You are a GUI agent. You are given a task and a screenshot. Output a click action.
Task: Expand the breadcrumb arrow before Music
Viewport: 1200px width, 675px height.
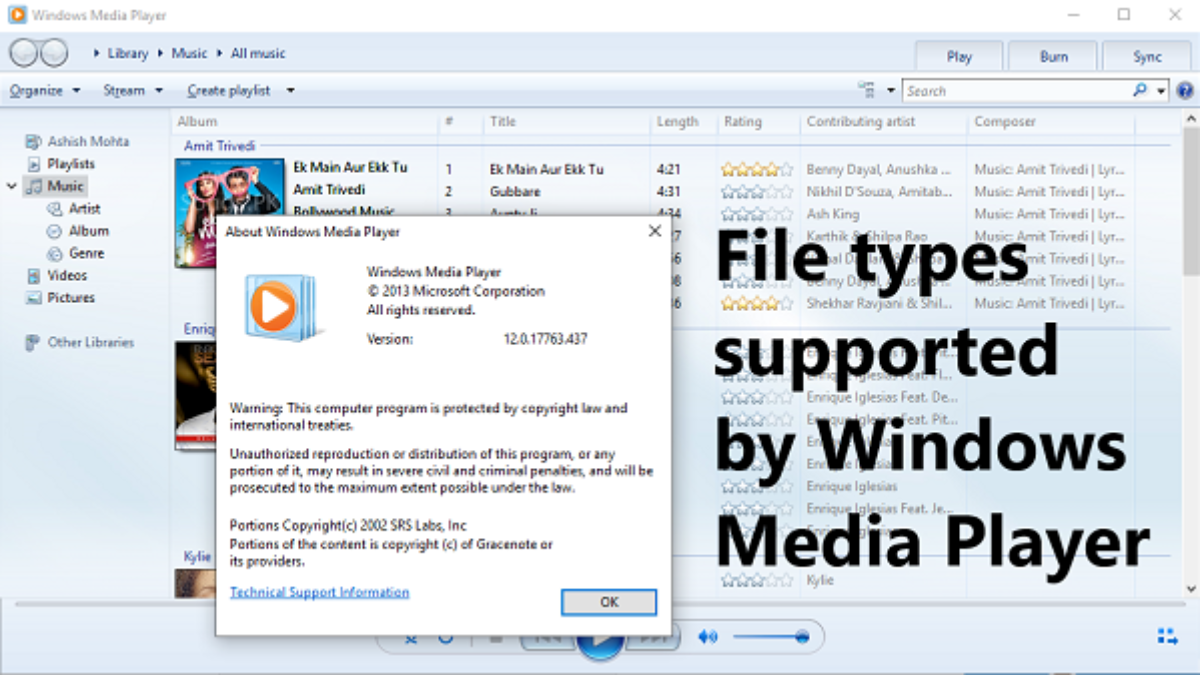(161, 53)
